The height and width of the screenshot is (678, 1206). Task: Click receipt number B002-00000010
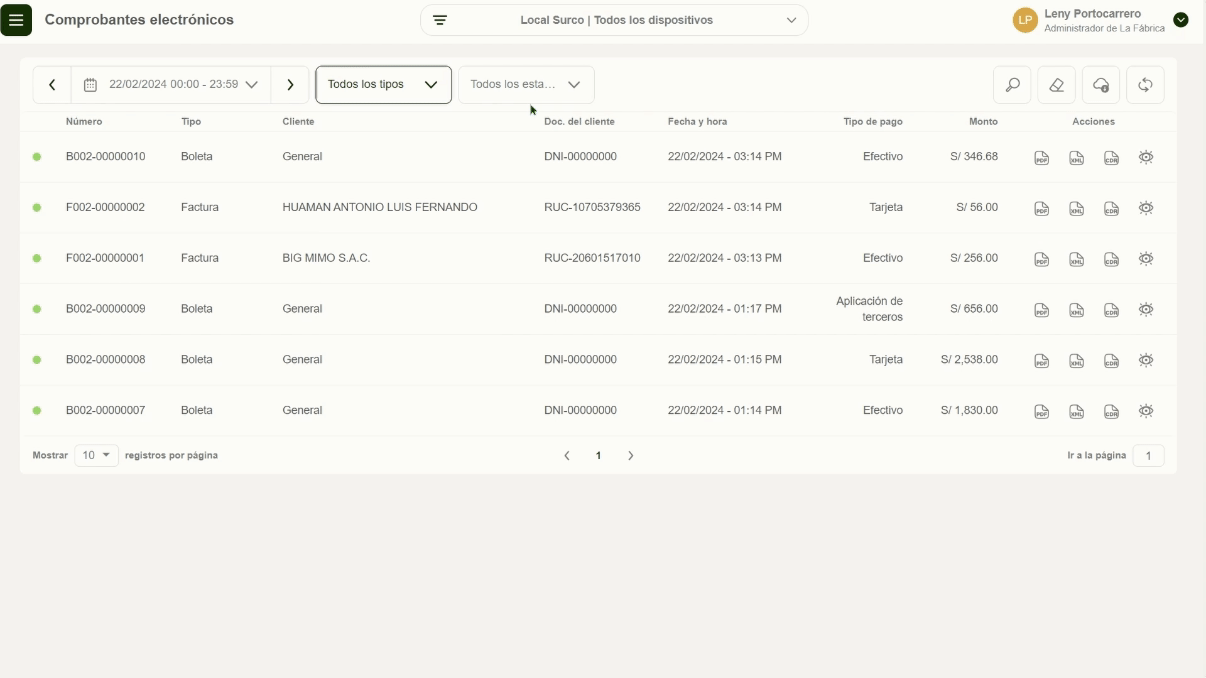105,156
